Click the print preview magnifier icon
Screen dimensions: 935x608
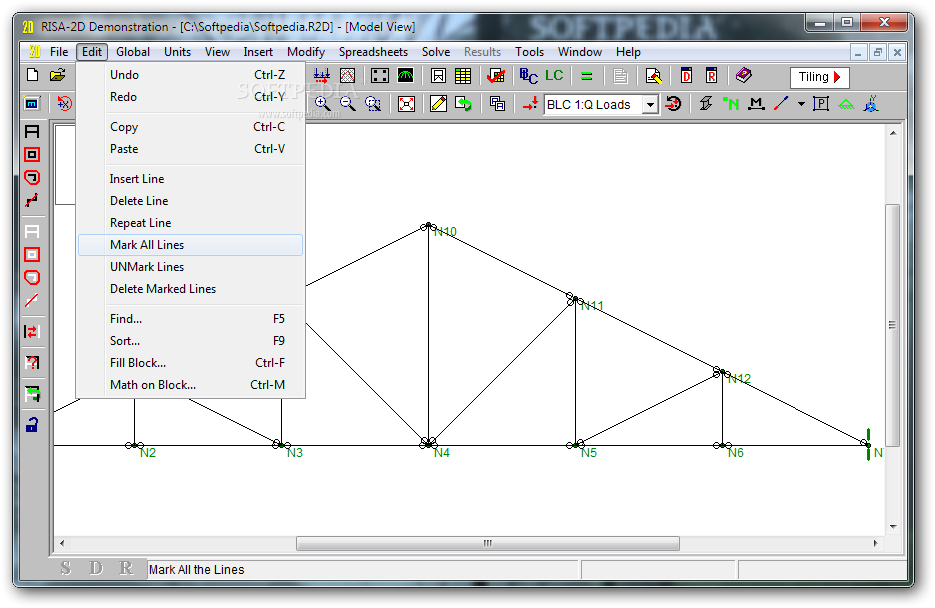pos(654,76)
